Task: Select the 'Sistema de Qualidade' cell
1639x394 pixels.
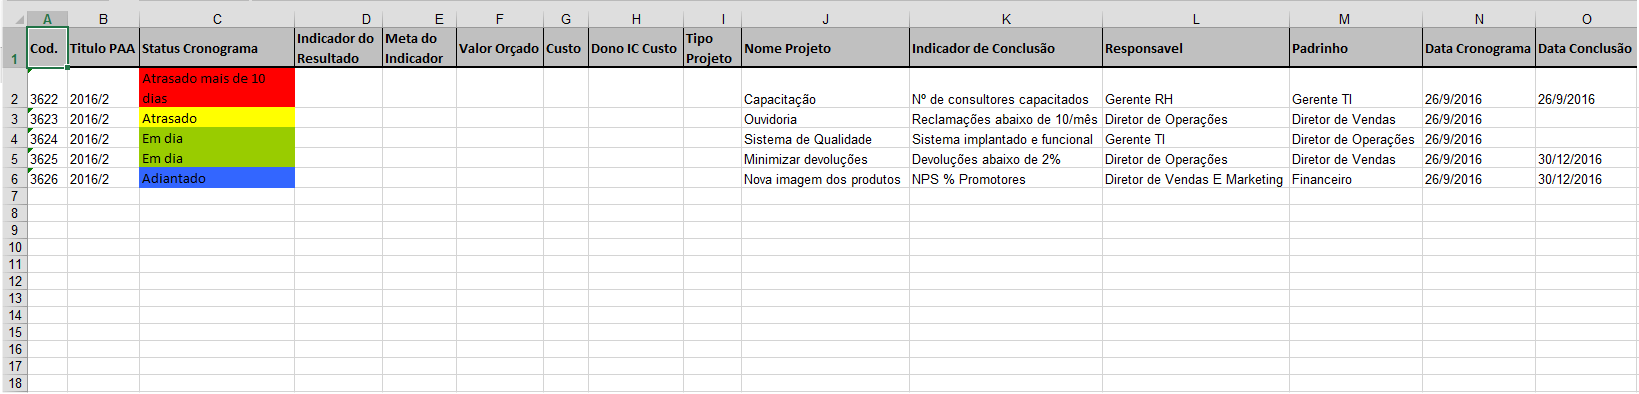Action: pos(825,138)
